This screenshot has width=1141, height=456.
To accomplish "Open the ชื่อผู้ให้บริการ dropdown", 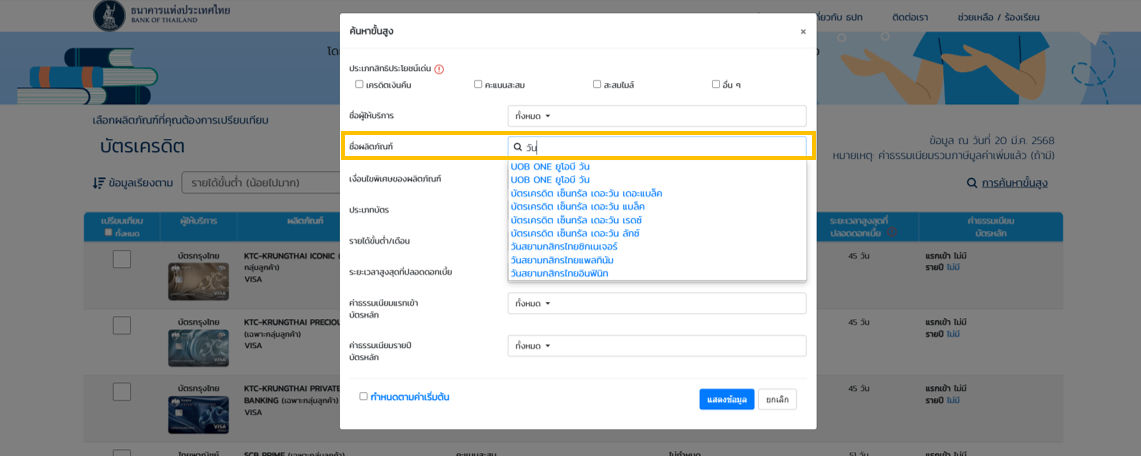I will (x=657, y=116).
